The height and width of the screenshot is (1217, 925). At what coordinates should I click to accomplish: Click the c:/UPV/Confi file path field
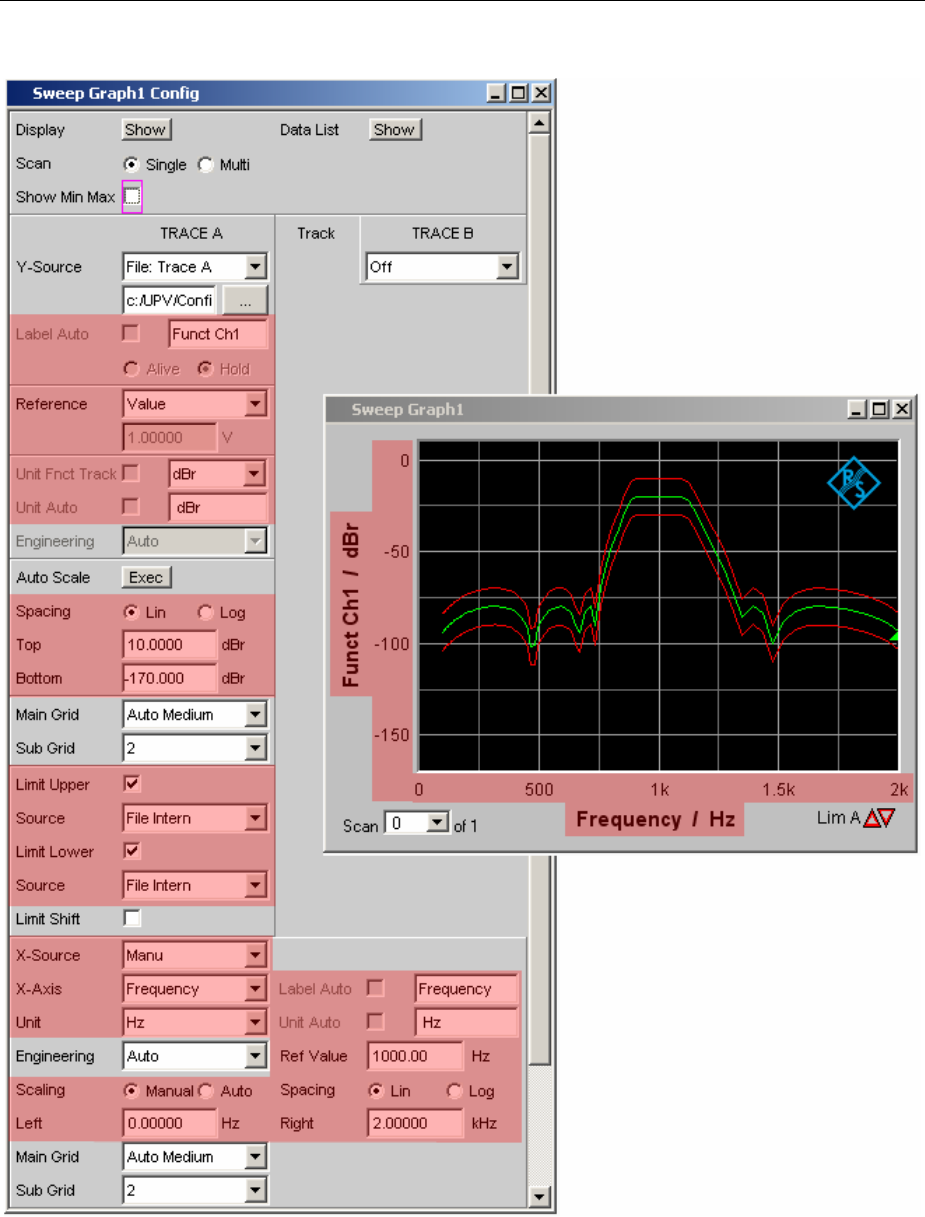[x=171, y=301]
